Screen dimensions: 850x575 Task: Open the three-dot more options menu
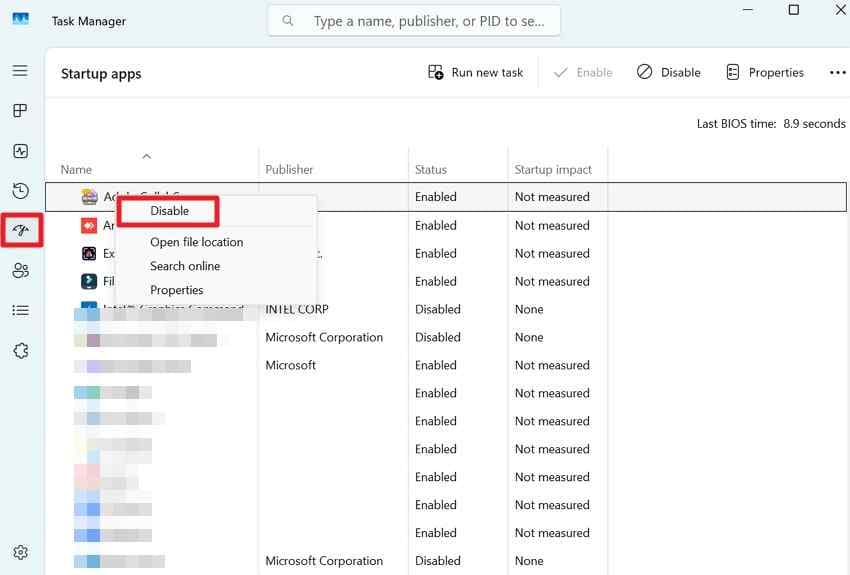[838, 72]
